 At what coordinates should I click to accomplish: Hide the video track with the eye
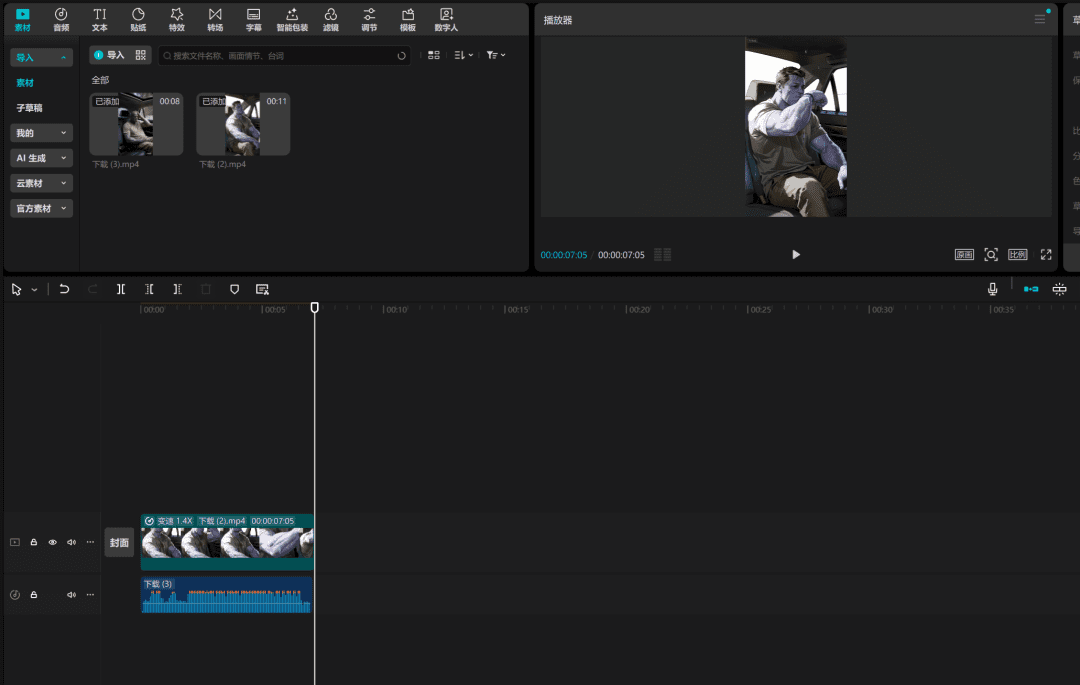point(52,542)
